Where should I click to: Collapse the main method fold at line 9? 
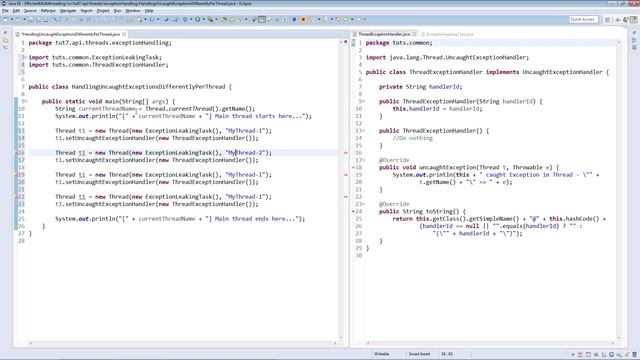[26, 102]
